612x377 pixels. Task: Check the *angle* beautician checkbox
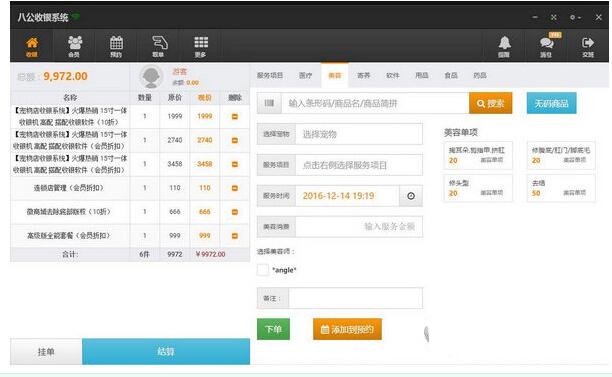(263, 270)
